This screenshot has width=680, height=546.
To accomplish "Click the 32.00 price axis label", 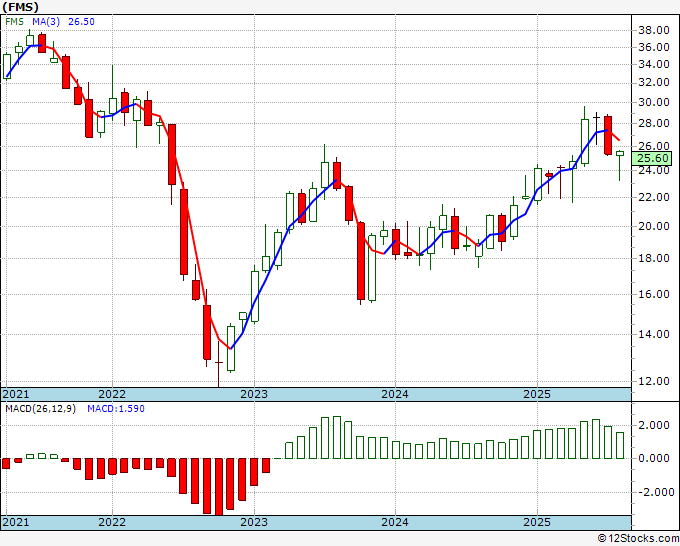I will (653, 82).
